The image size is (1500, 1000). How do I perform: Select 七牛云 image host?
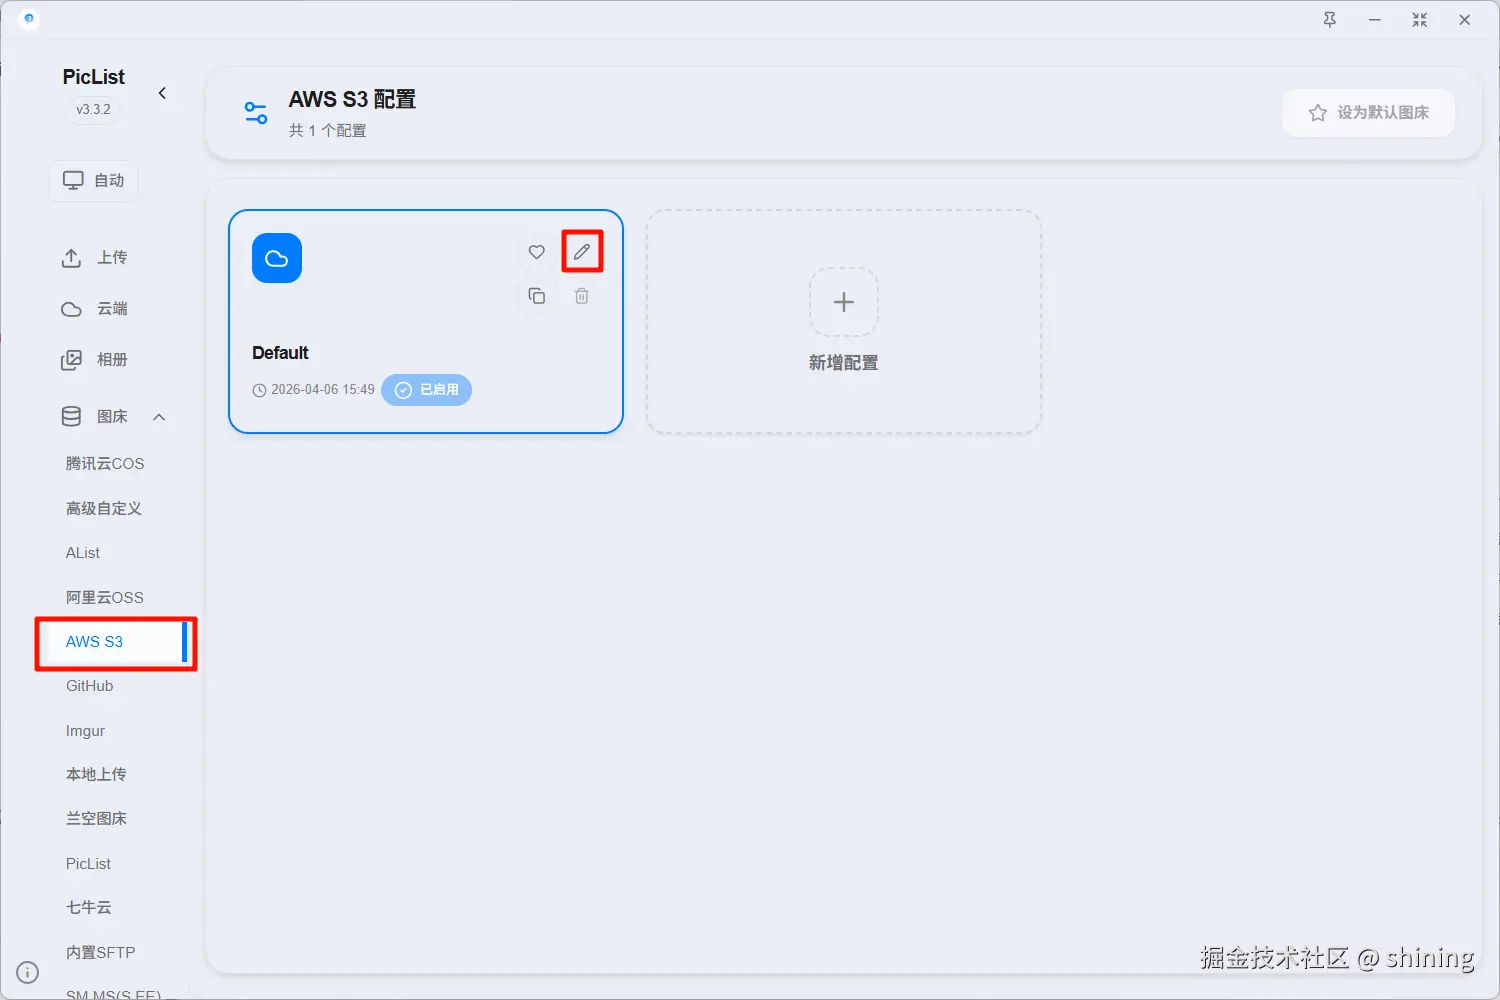(89, 908)
